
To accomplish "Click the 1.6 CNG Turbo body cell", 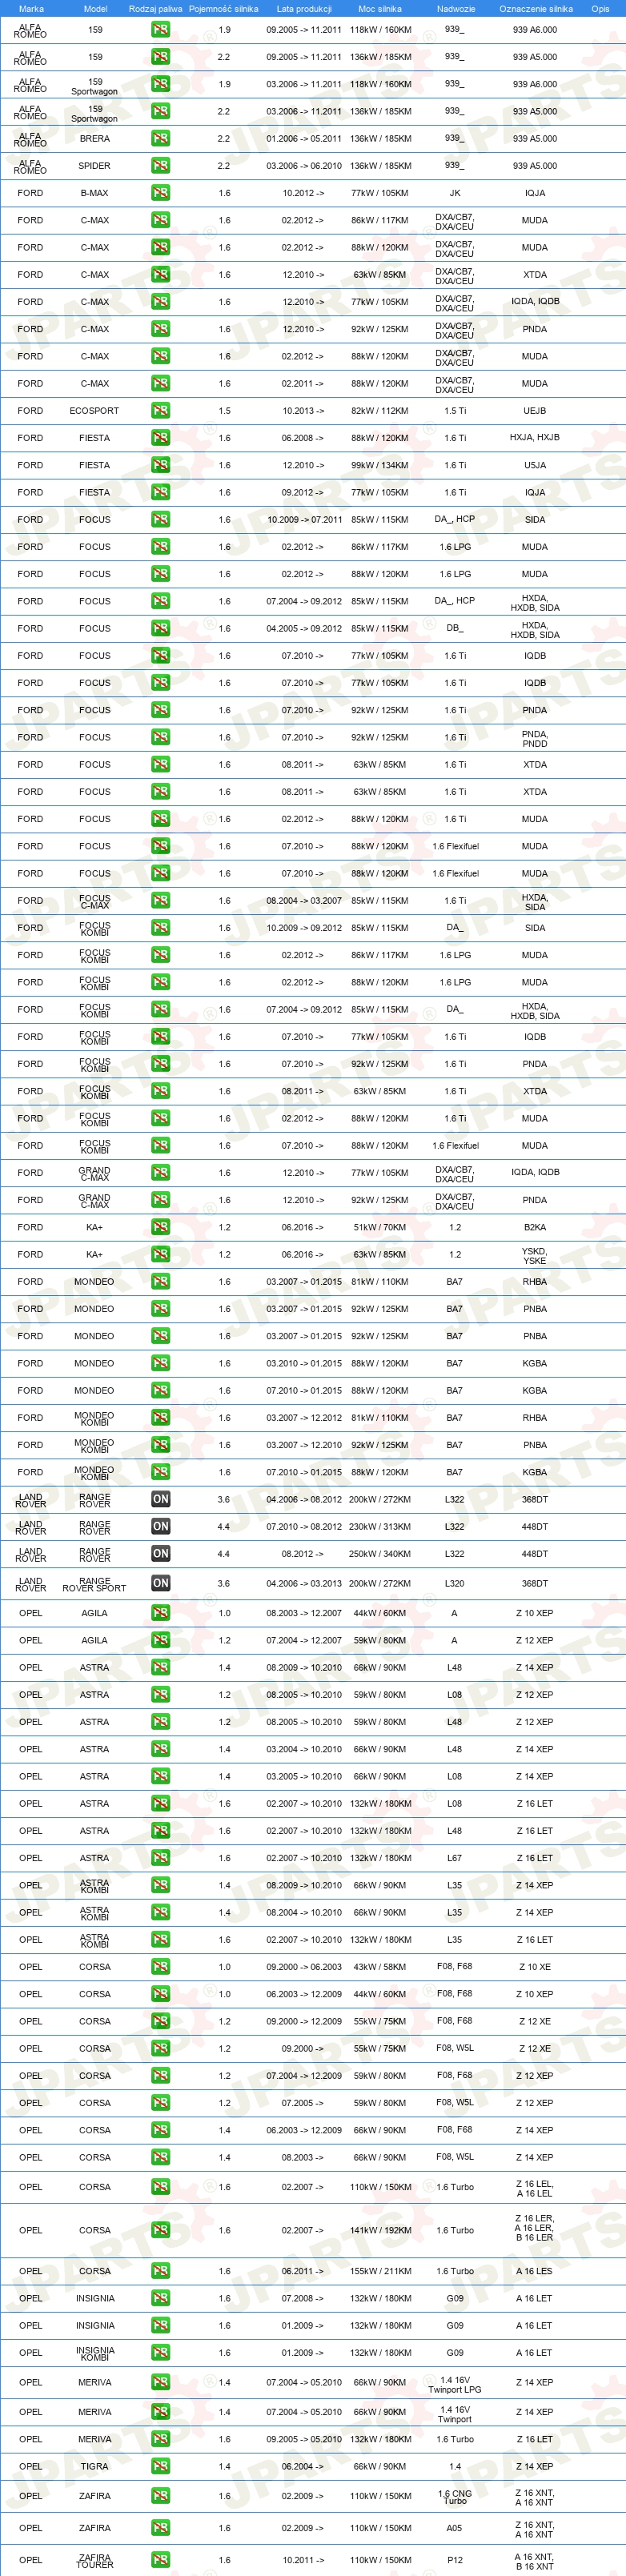I will (x=455, y=2496).
